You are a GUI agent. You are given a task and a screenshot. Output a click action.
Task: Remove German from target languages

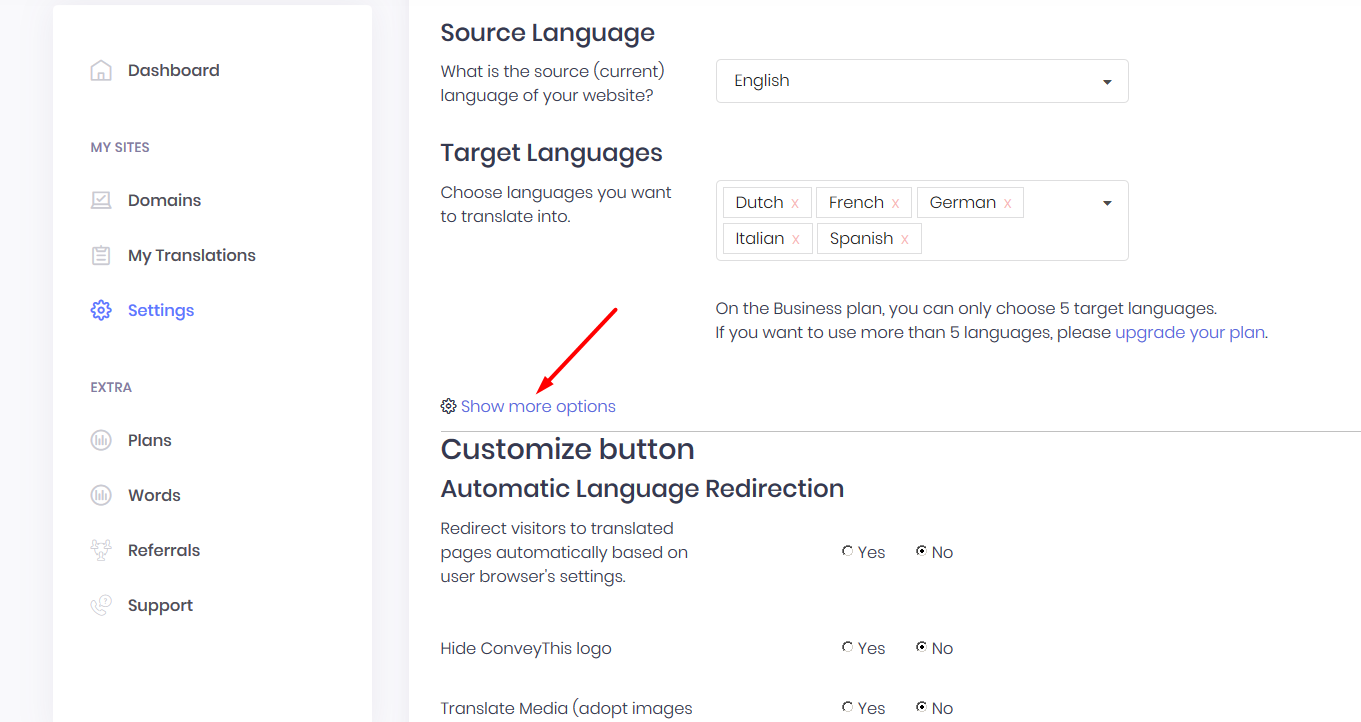point(1007,203)
